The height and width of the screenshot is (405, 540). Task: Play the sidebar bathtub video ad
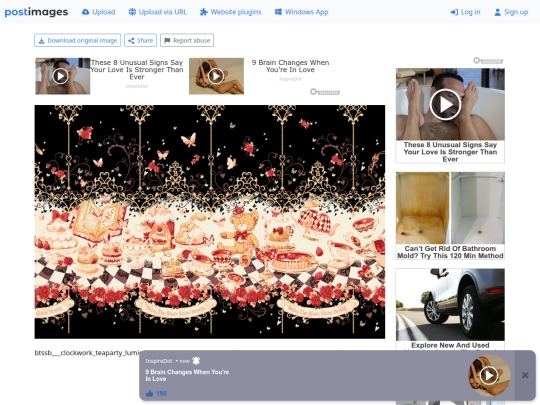coord(445,104)
